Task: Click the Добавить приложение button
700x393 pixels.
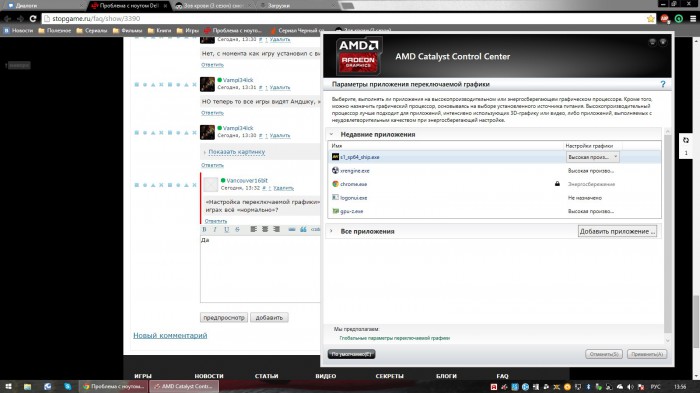Action: 617,231
